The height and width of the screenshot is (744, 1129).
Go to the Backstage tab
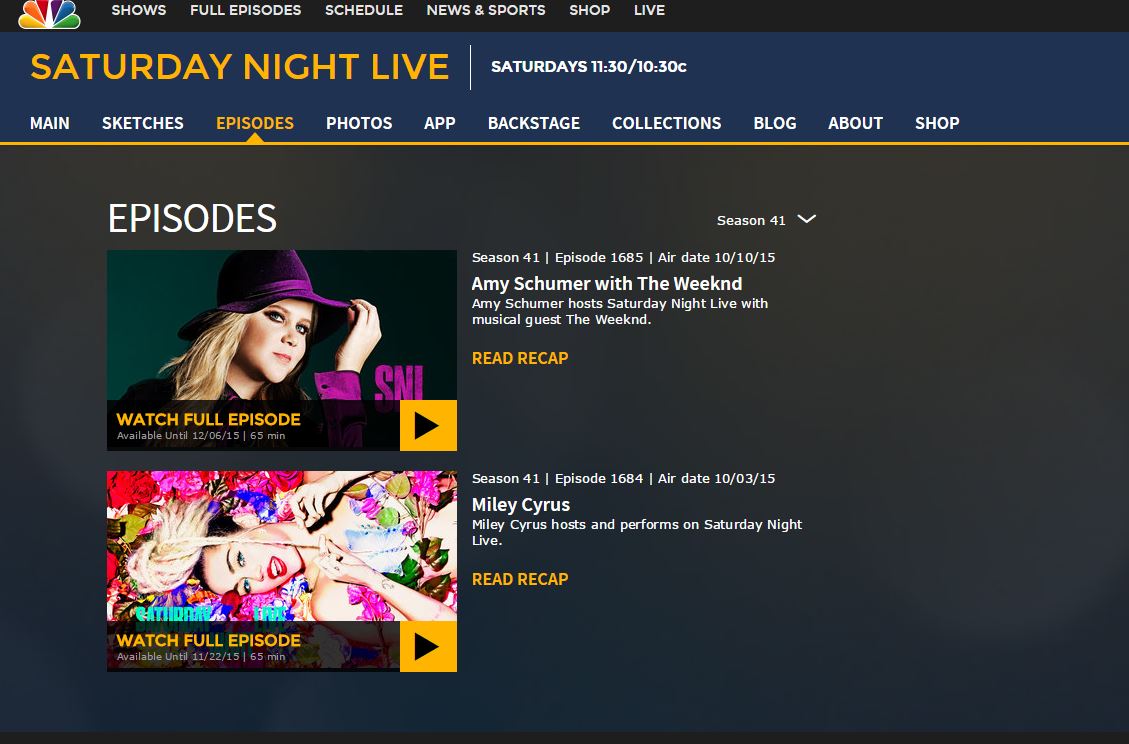(534, 123)
